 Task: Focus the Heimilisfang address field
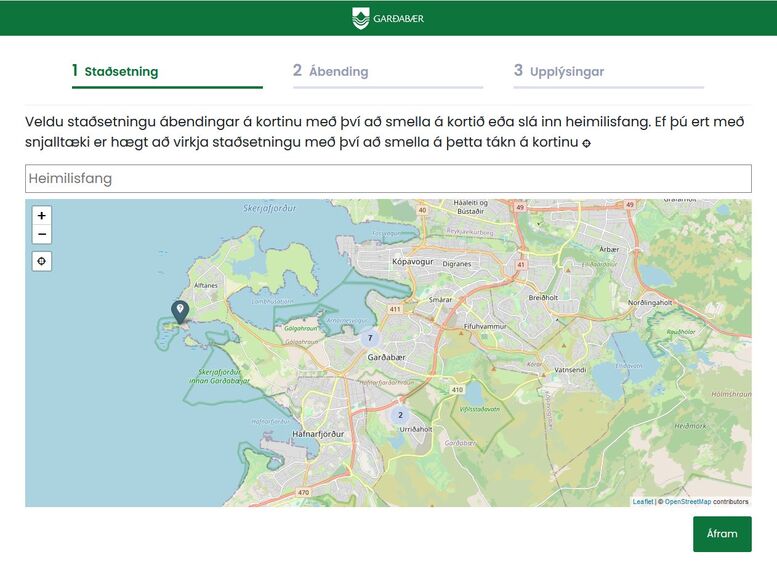click(x=388, y=179)
